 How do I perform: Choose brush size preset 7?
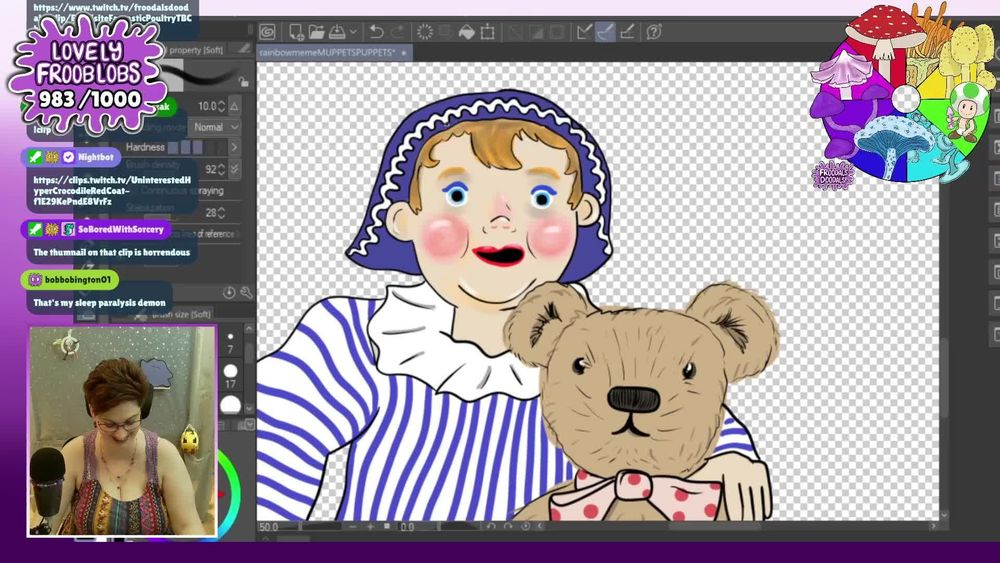click(x=230, y=342)
